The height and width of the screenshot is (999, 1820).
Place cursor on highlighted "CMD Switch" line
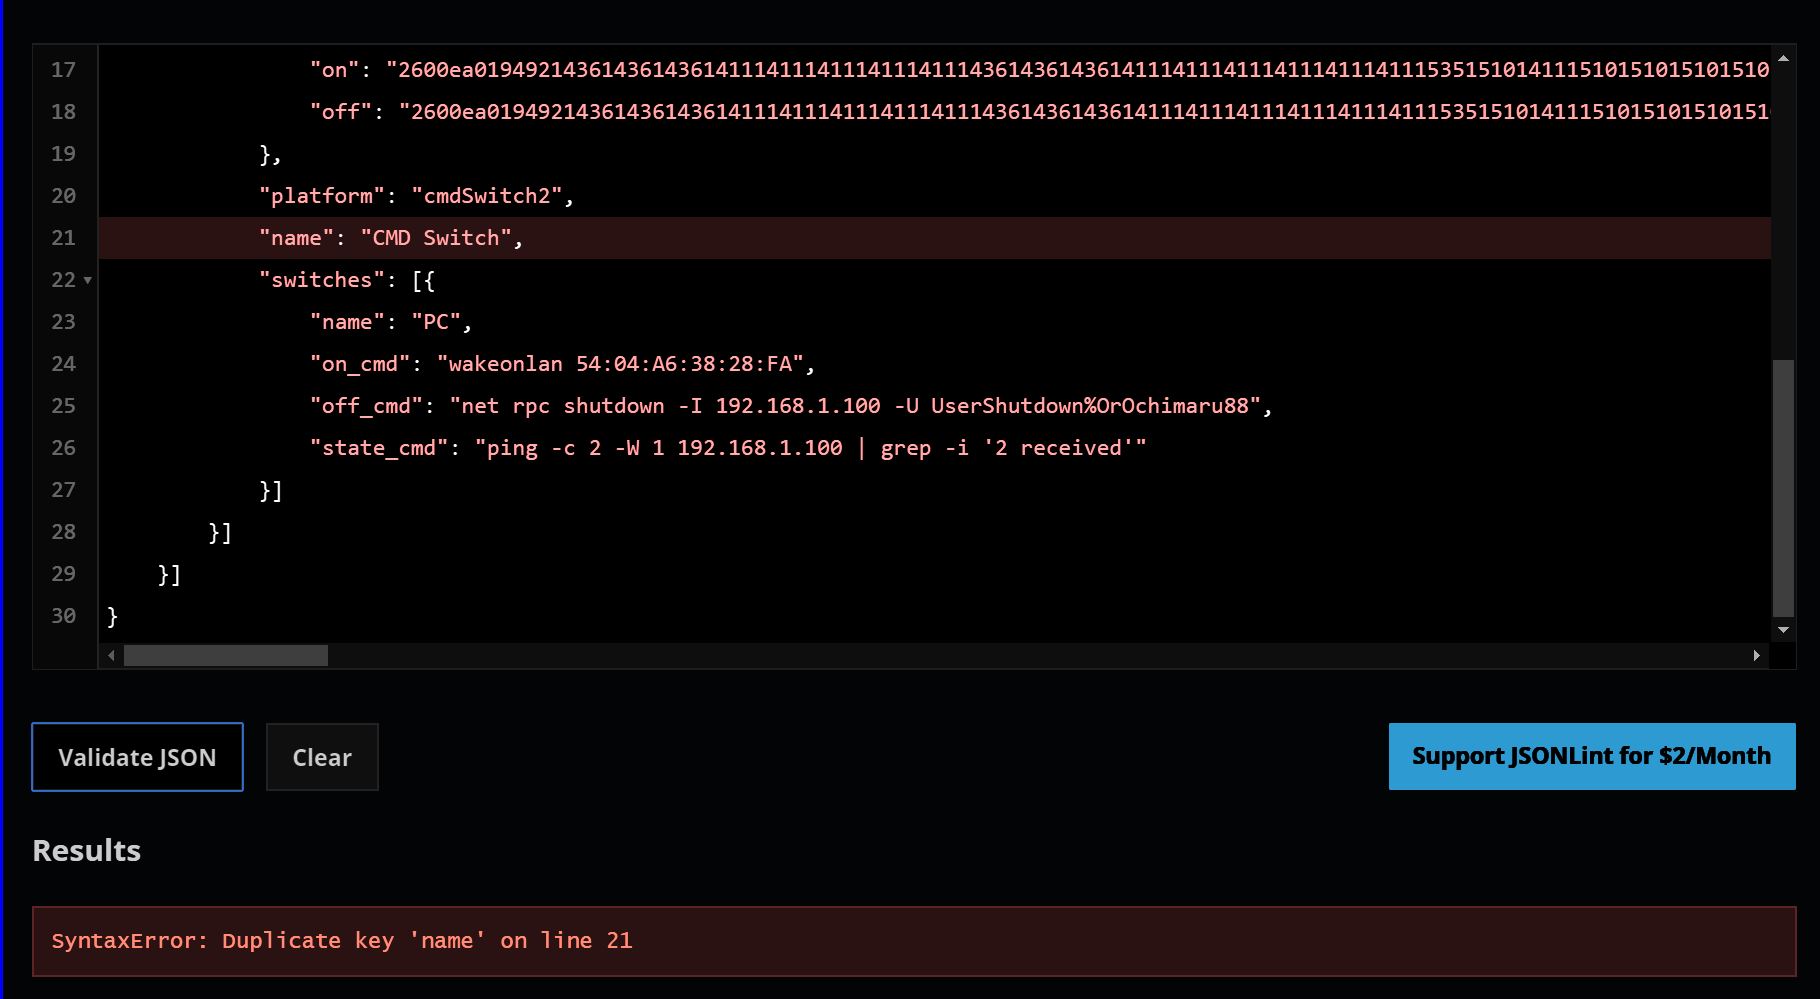(x=440, y=238)
